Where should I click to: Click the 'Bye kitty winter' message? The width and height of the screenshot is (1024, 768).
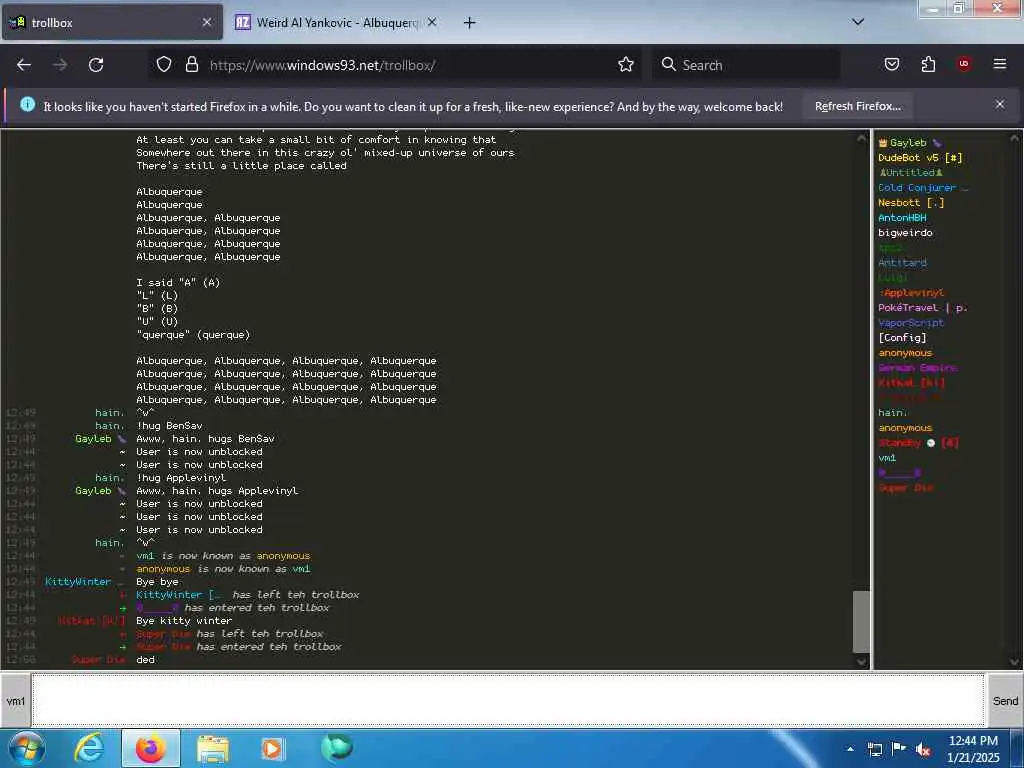point(184,620)
